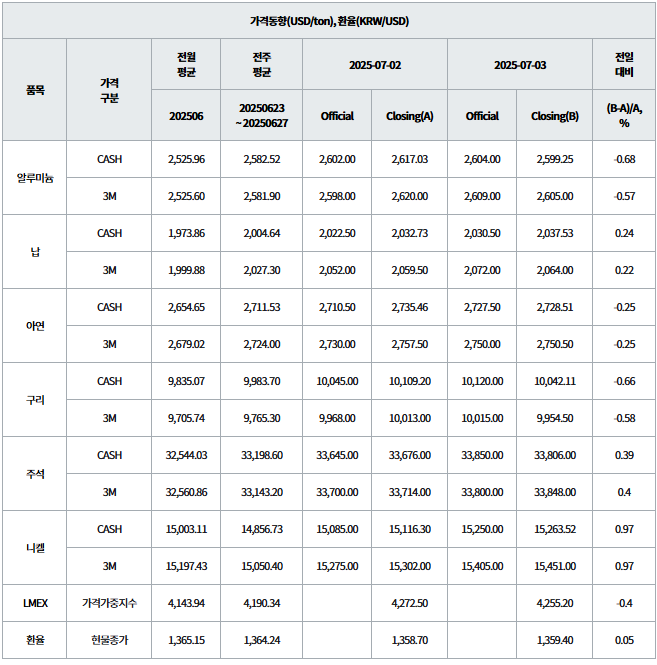Click nickel closing value '15,263.52'
The width and height of the screenshot is (657, 665).
pos(555,529)
